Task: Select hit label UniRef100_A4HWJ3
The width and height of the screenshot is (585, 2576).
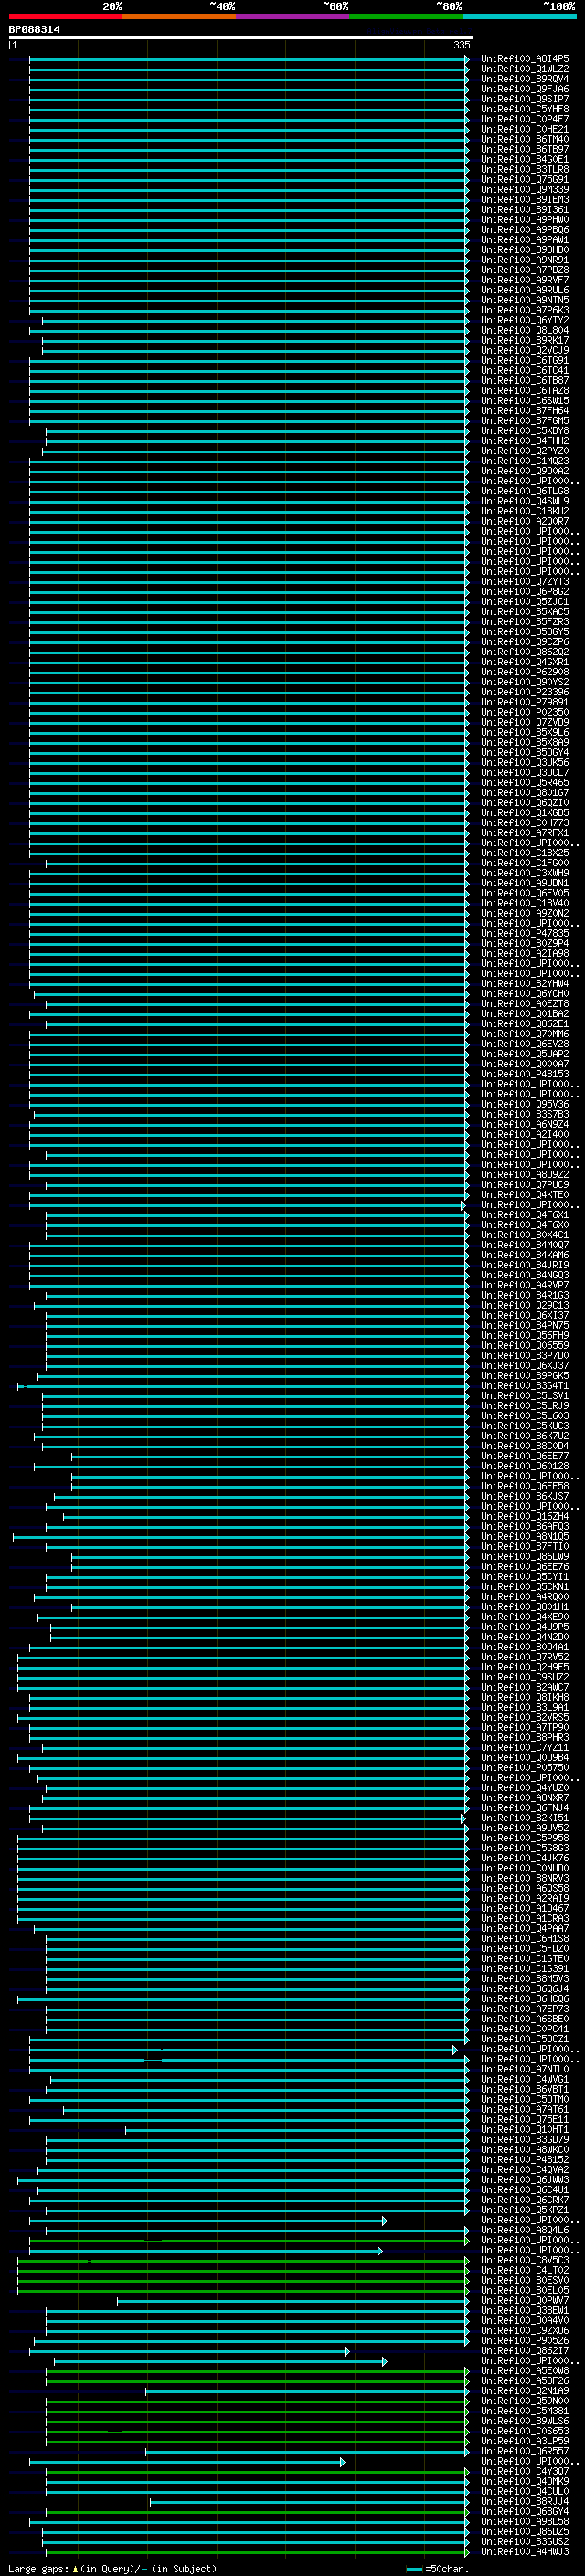Action: (x=525, y=2551)
